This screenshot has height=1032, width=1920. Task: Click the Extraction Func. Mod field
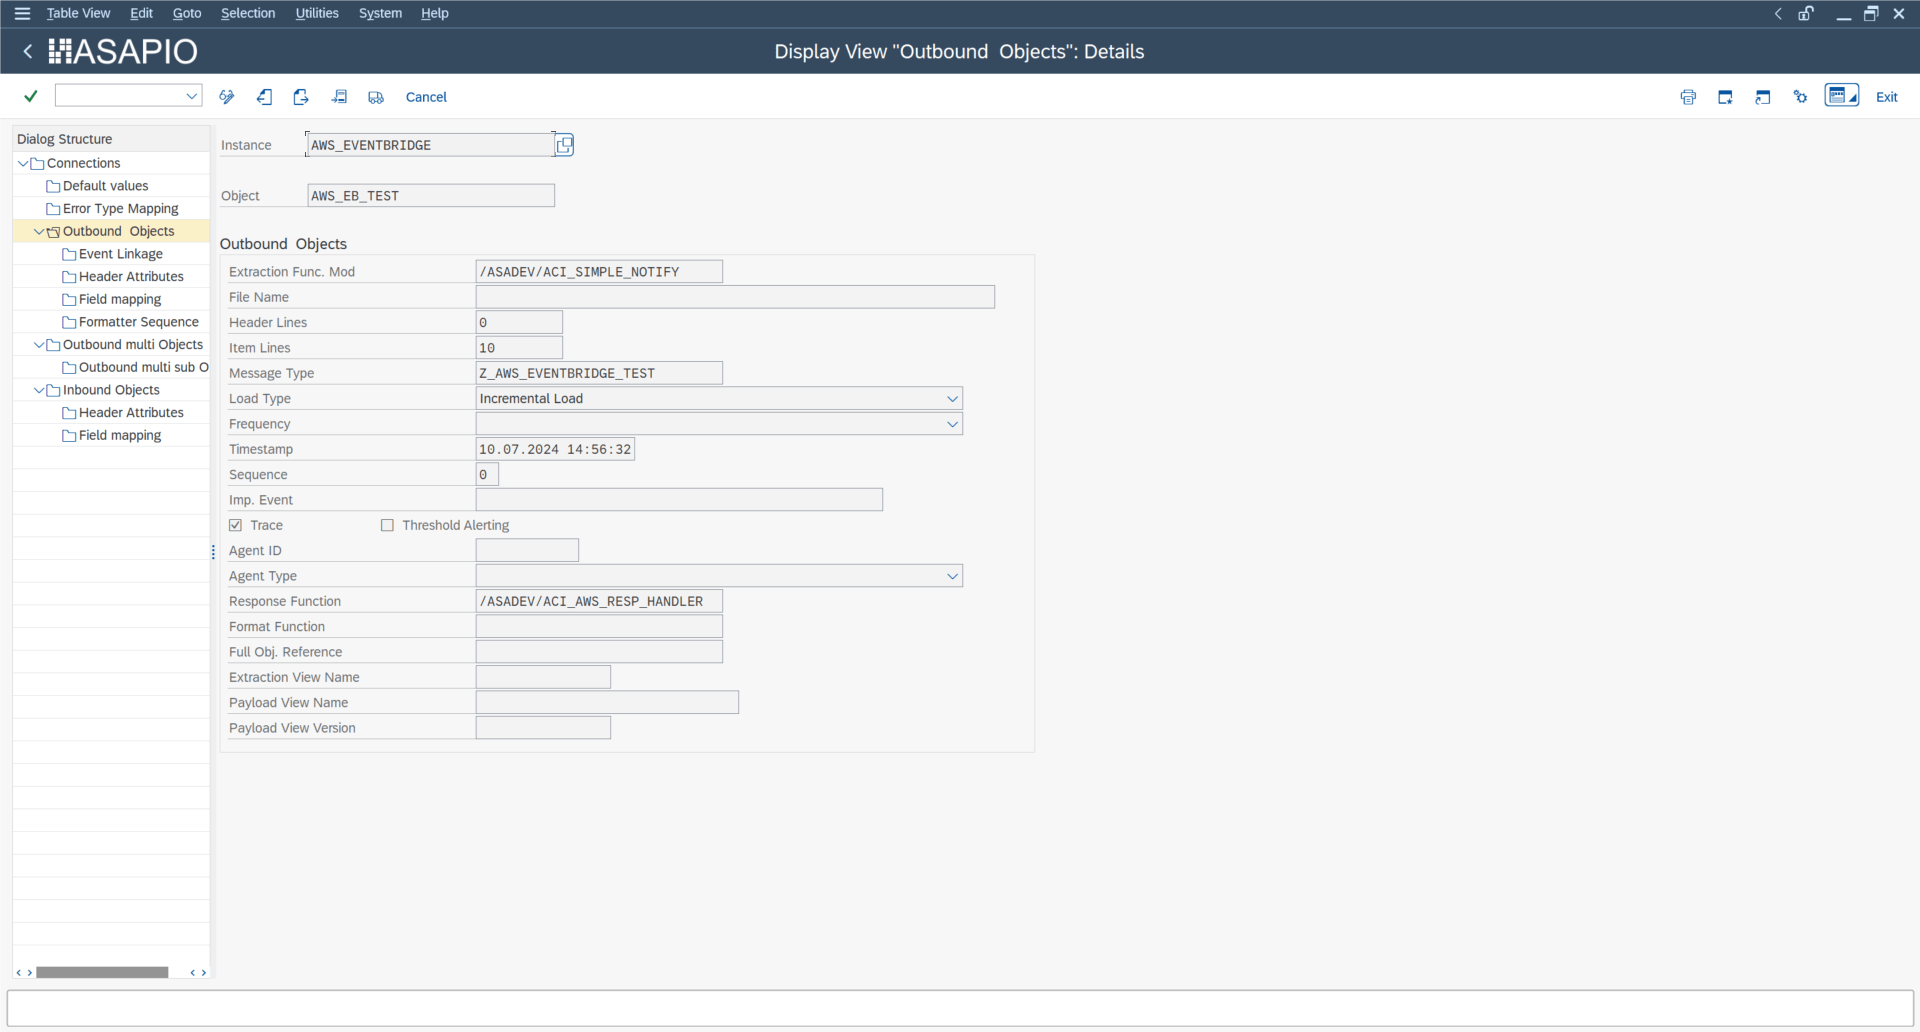[599, 272]
